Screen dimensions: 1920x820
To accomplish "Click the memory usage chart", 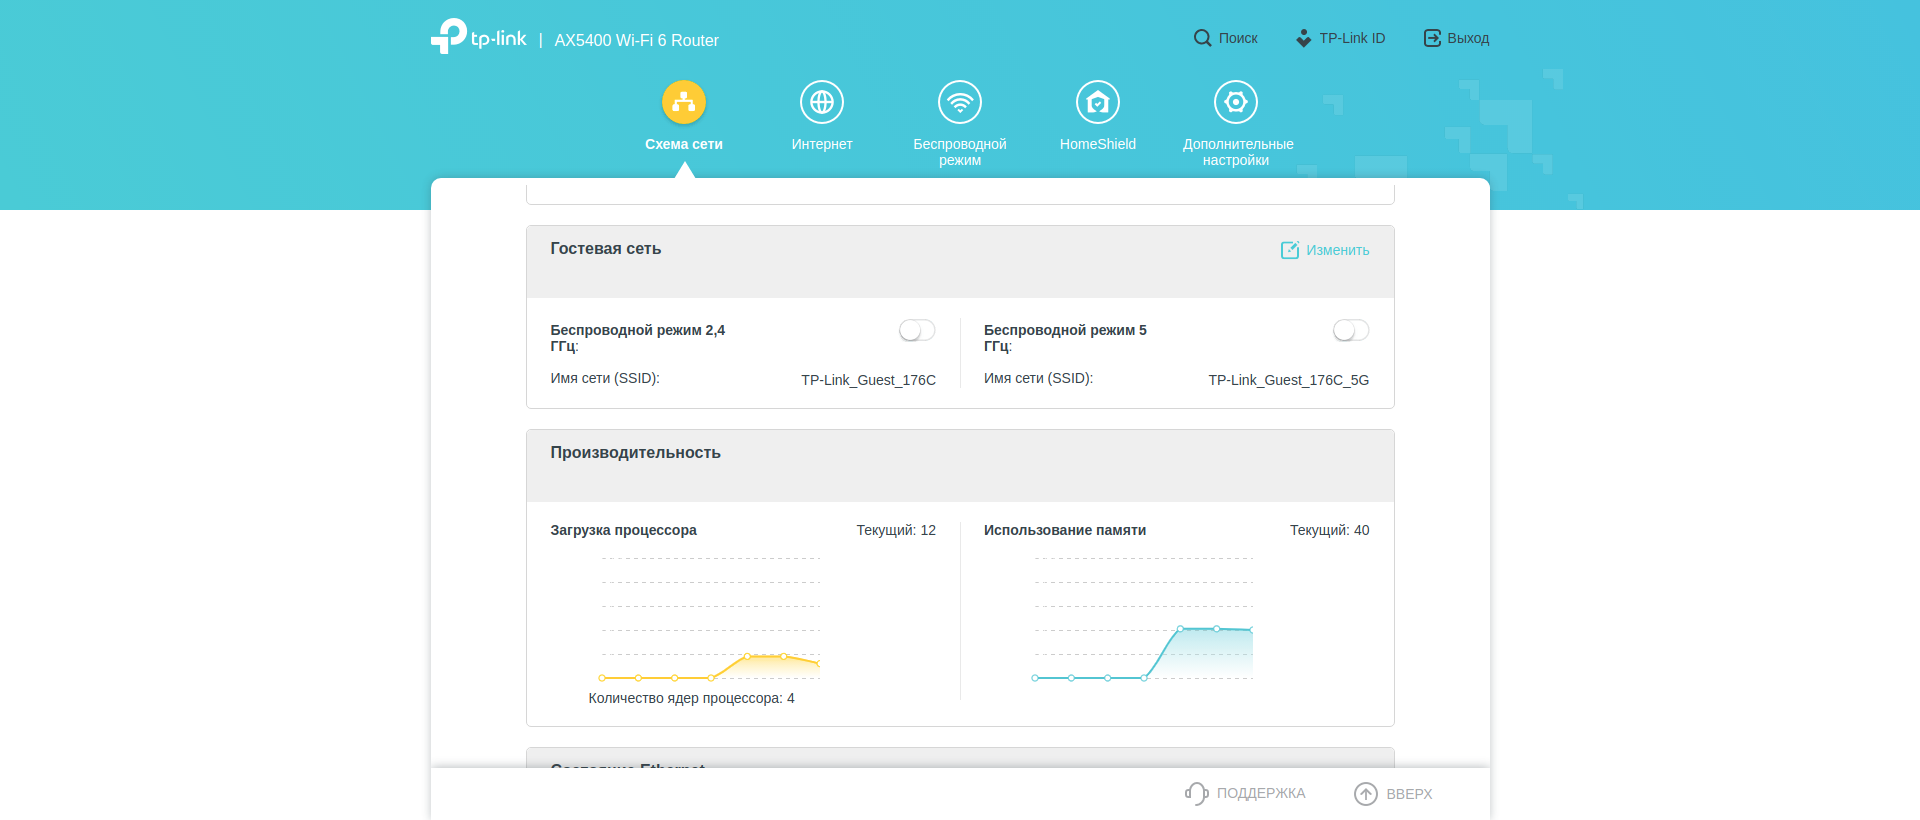I will pyautogui.click(x=1144, y=620).
